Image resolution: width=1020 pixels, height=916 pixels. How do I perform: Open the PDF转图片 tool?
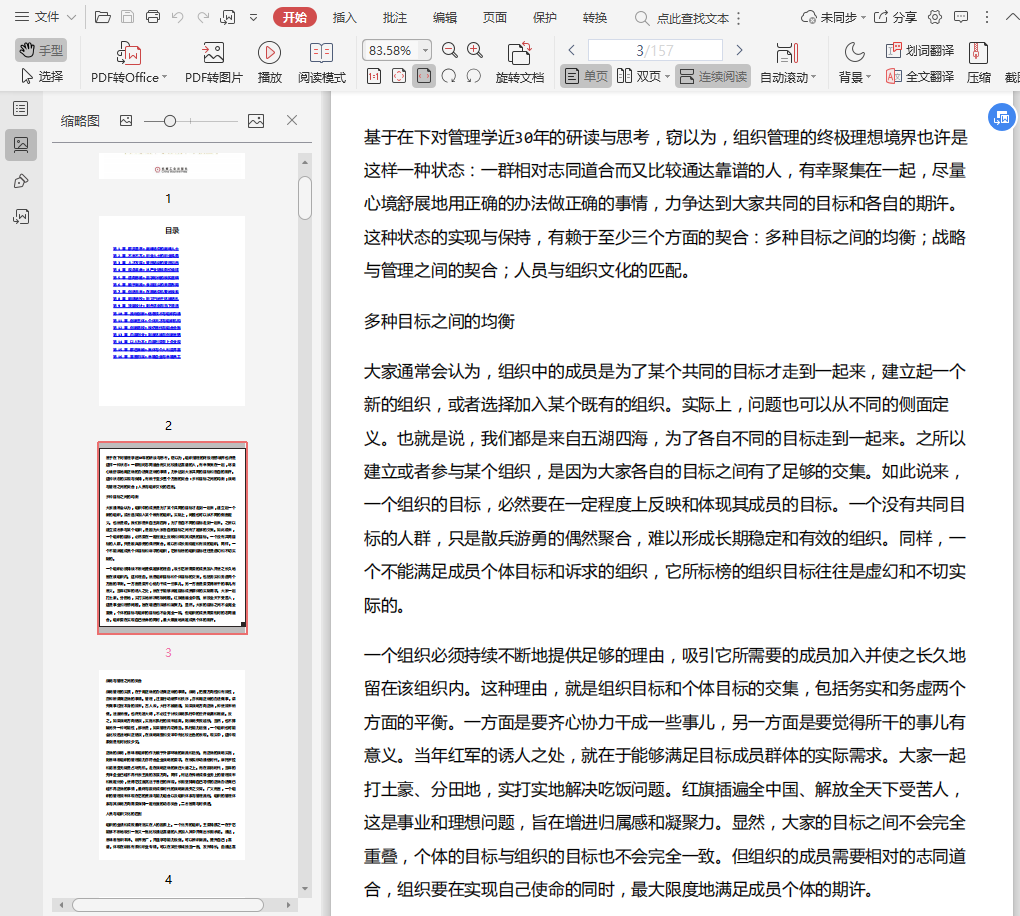click(x=213, y=54)
